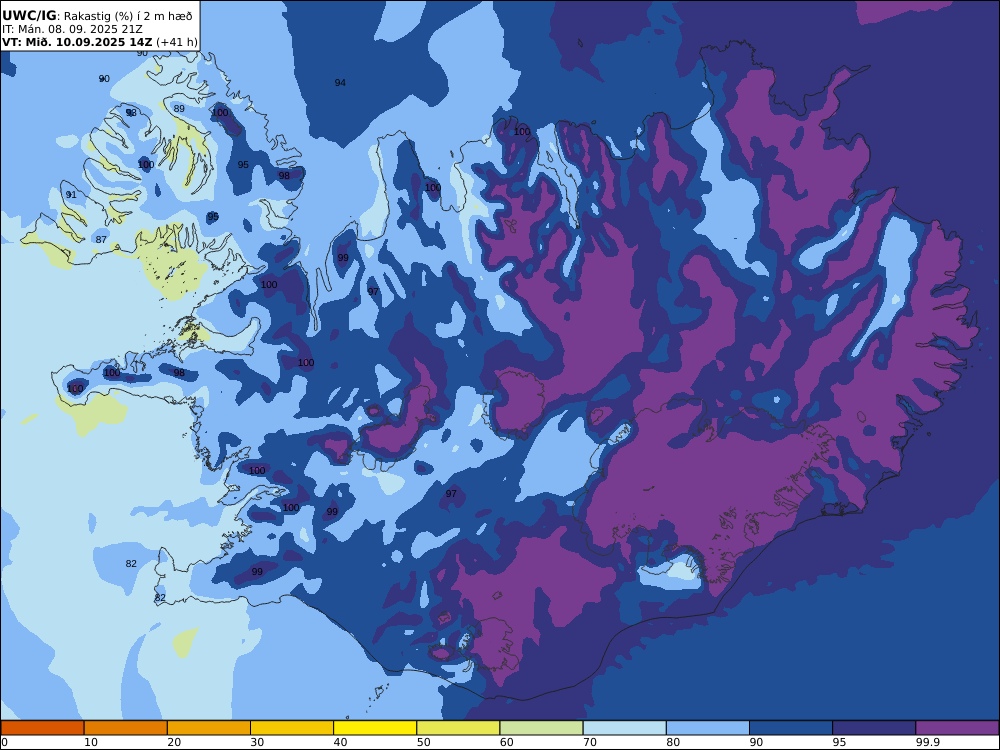Click the '91' humidity value label
Screen dimensions: 1000x750
(71, 195)
